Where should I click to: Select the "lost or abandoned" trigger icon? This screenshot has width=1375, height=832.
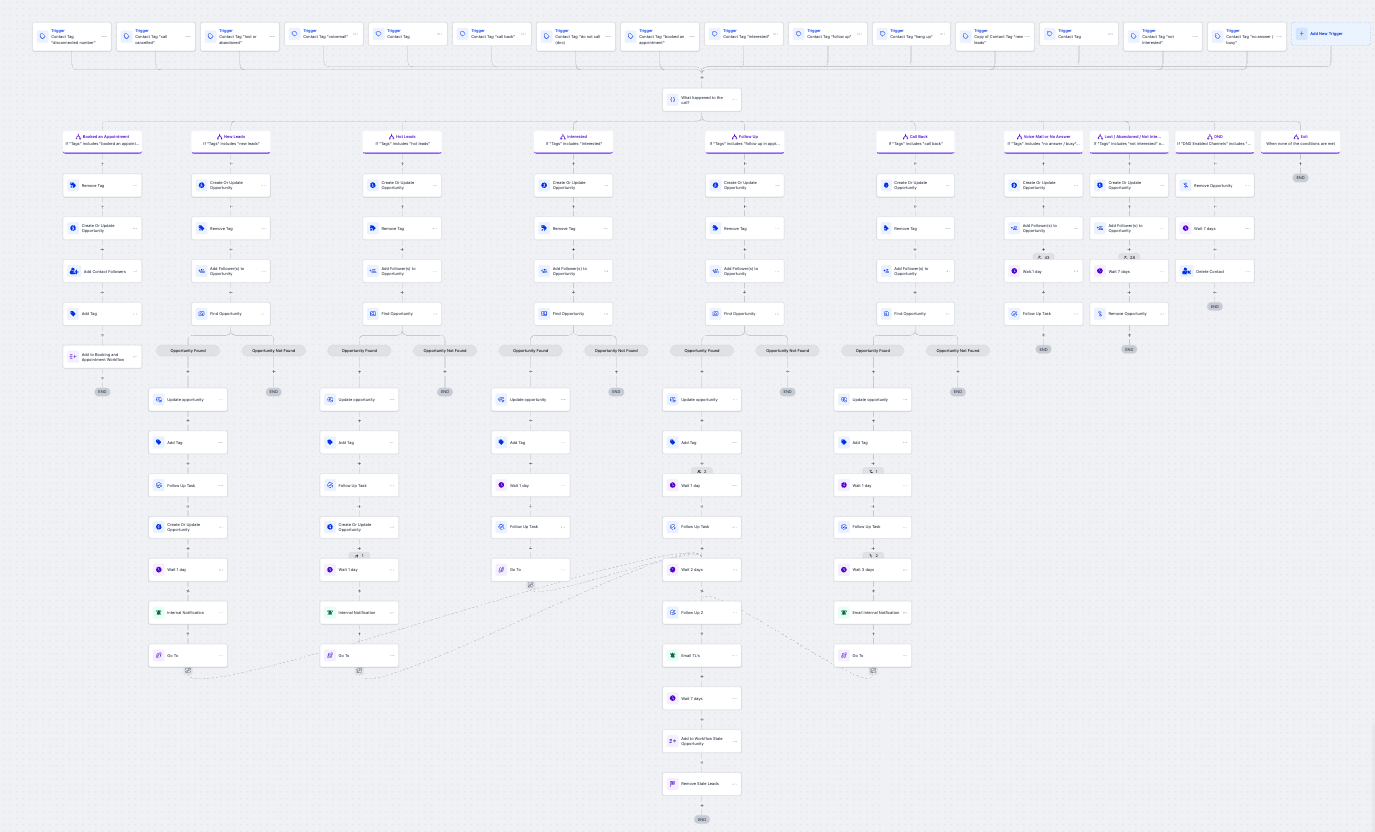tap(210, 35)
